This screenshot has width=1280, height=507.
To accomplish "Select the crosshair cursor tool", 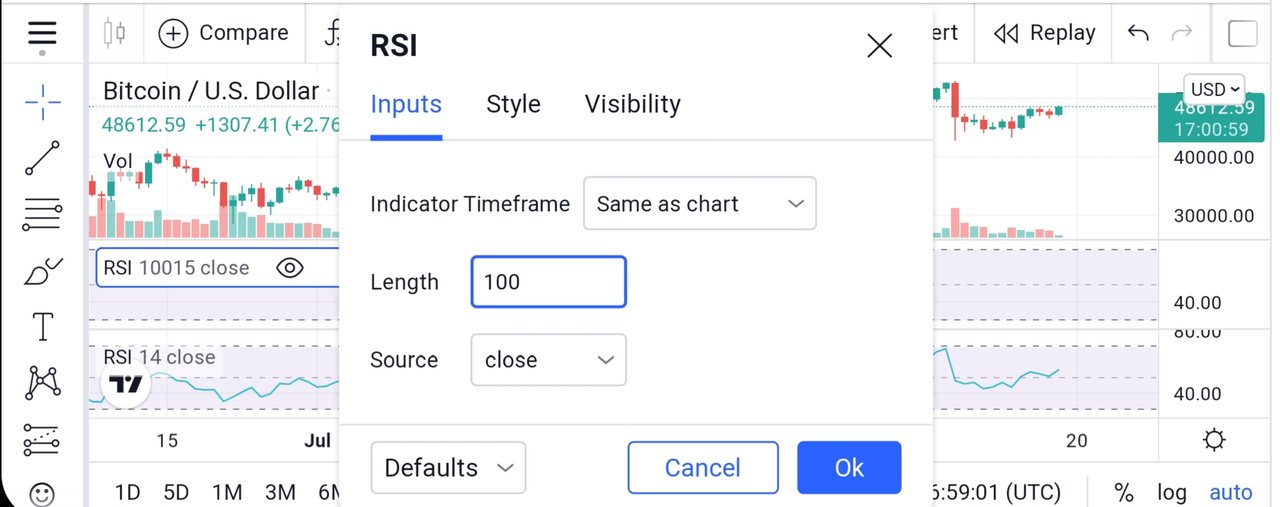I will tap(43, 102).
